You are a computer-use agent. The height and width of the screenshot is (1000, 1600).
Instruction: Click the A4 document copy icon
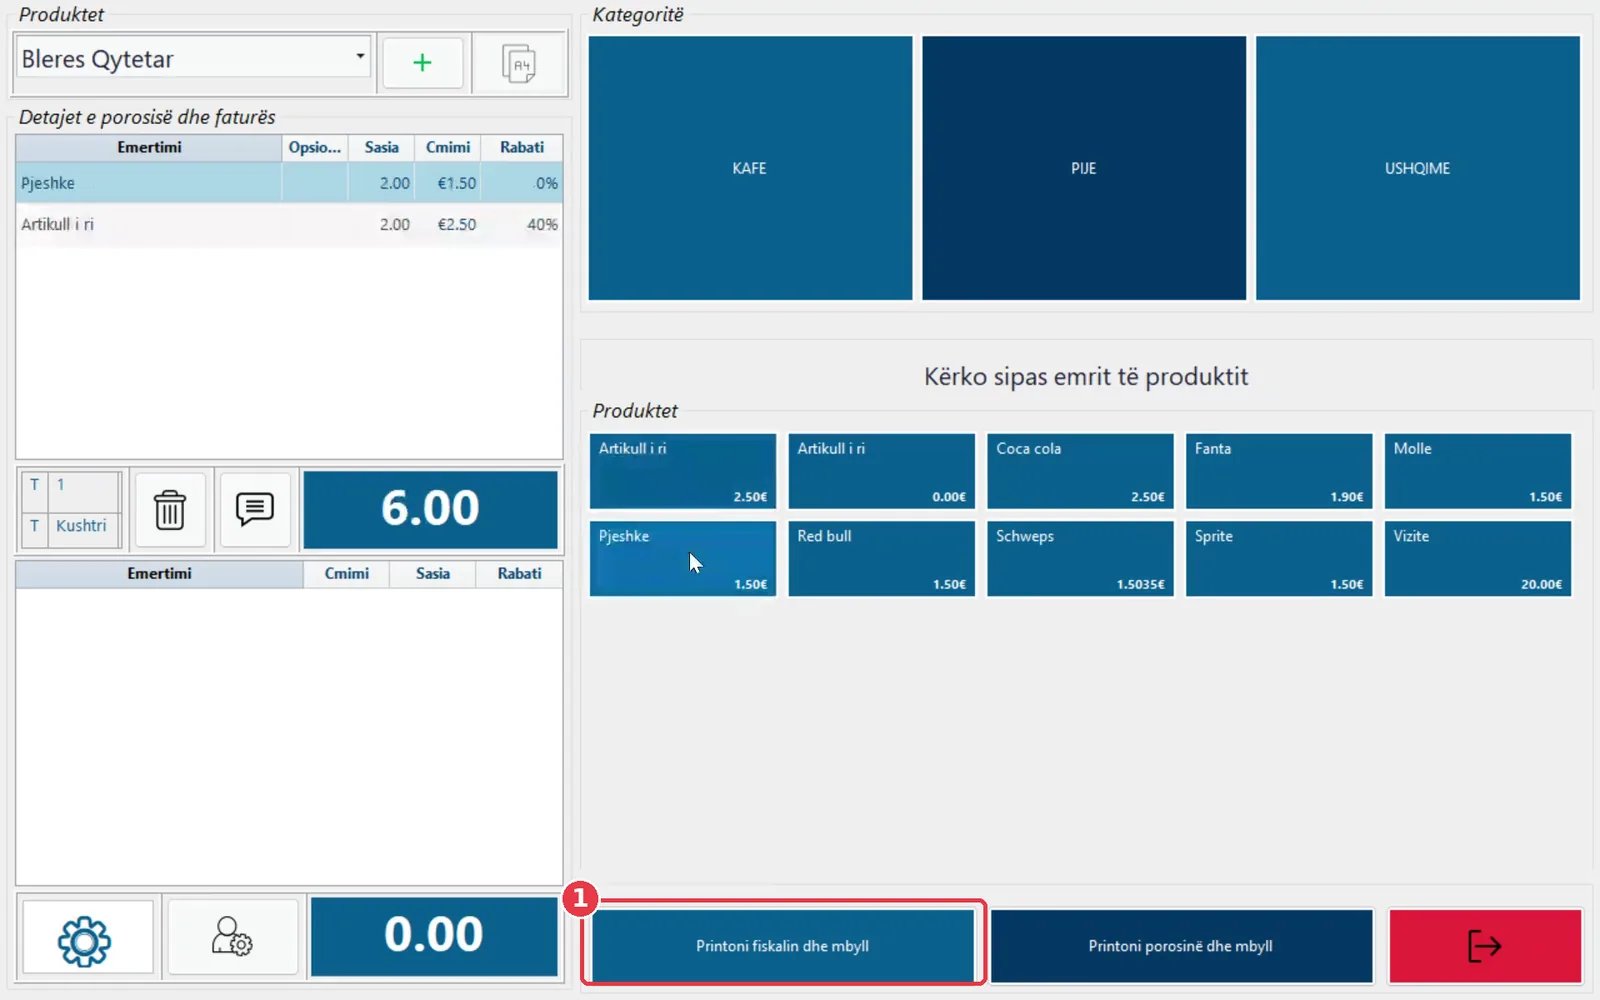point(519,63)
